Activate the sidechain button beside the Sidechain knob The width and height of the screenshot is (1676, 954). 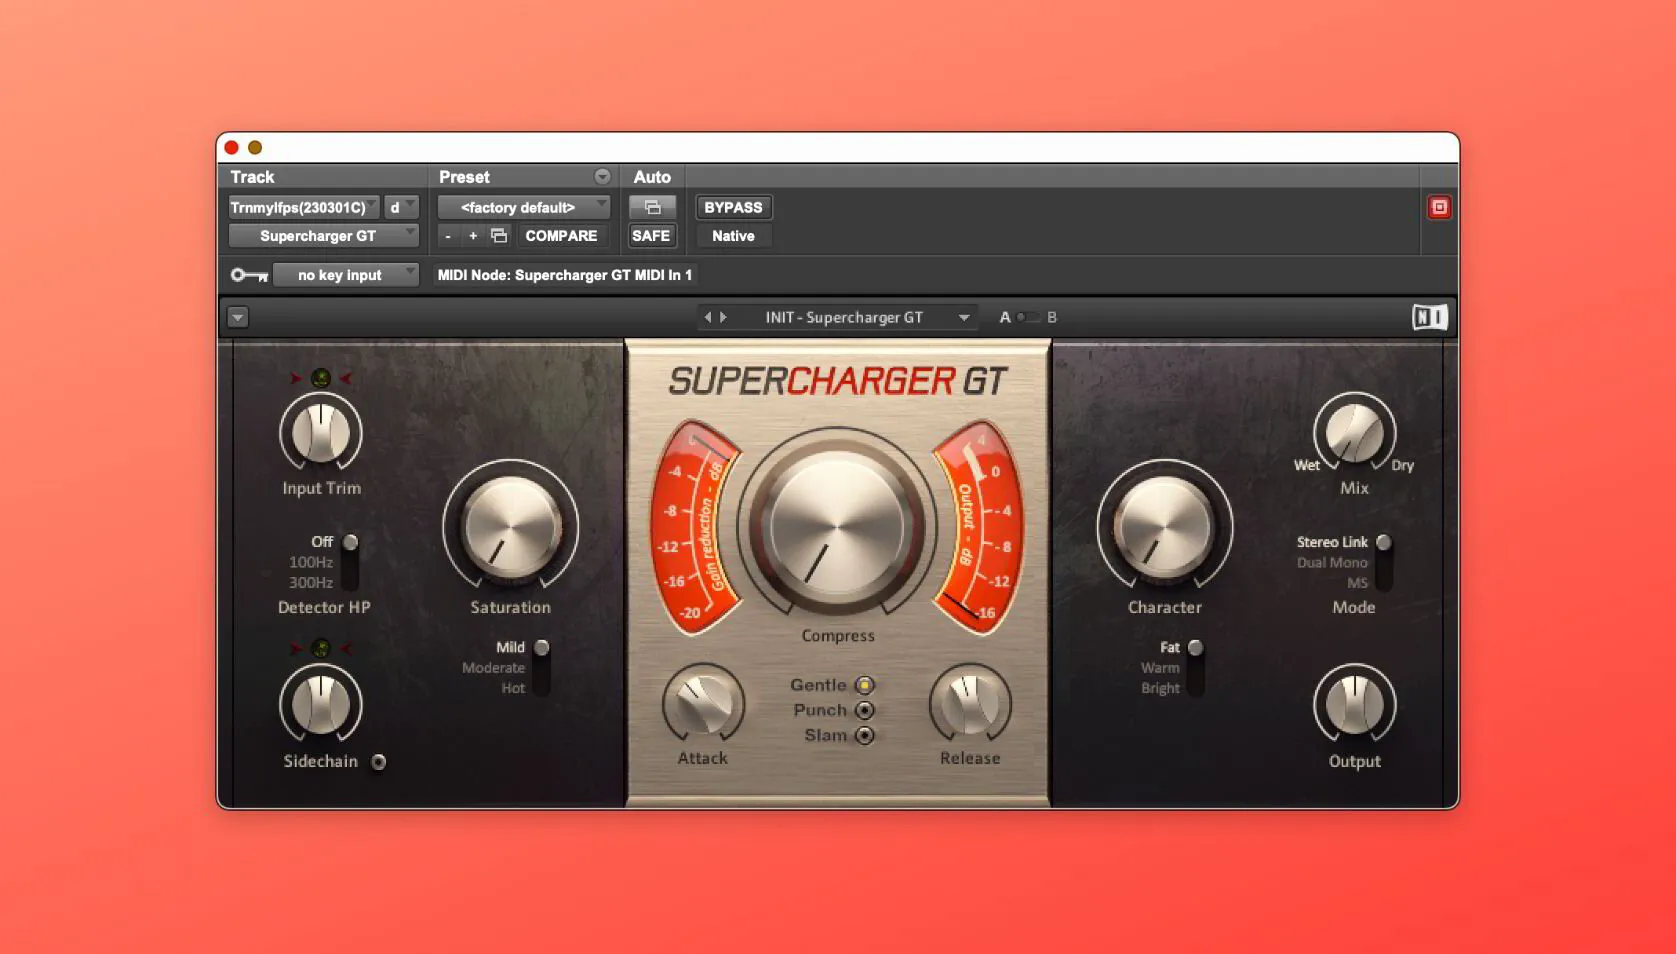[378, 761]
